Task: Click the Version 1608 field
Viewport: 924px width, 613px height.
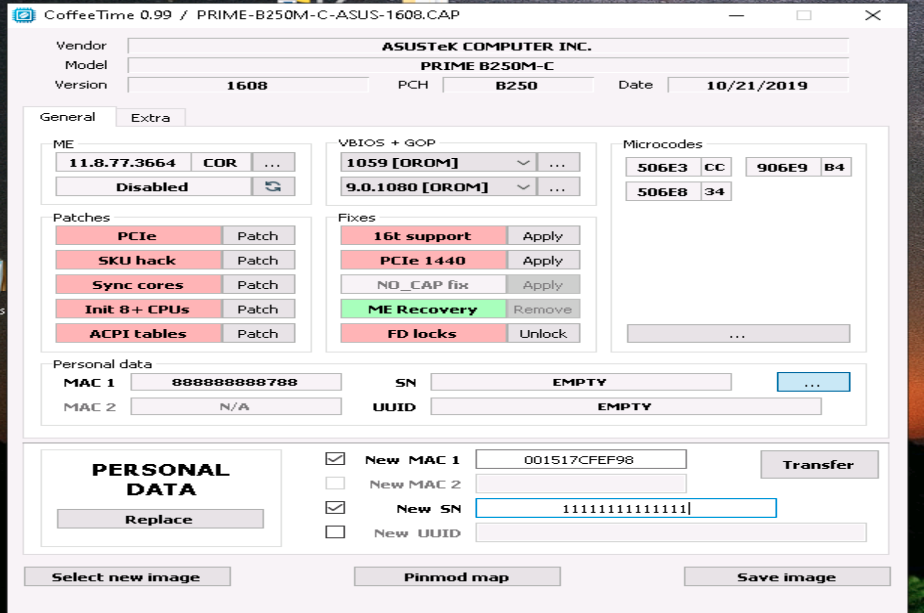Action: click(248, 85)
